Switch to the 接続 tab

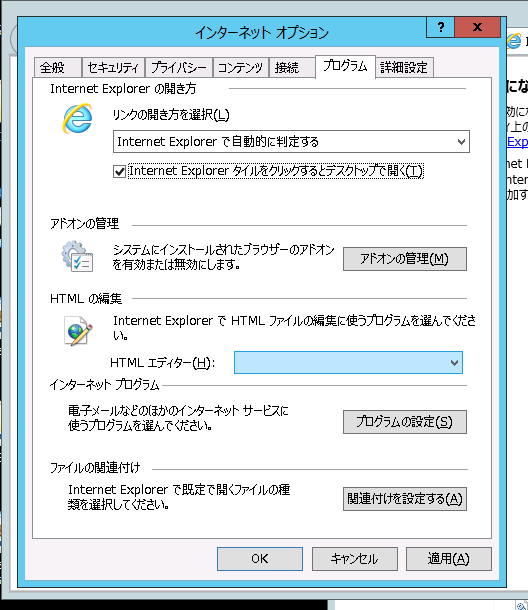click(x=292, y=68)
